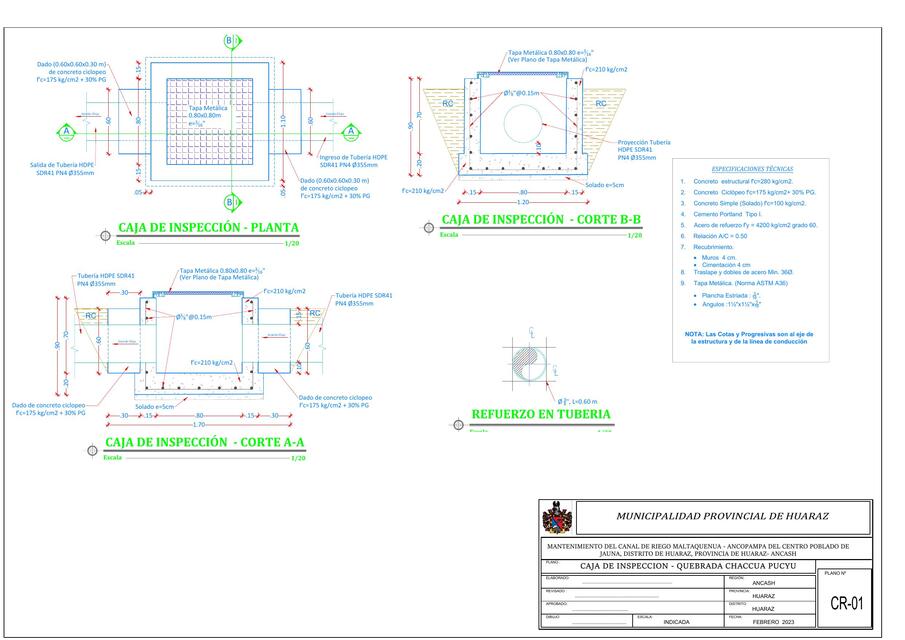Click the B section marker above the plan view

[231, 40]
